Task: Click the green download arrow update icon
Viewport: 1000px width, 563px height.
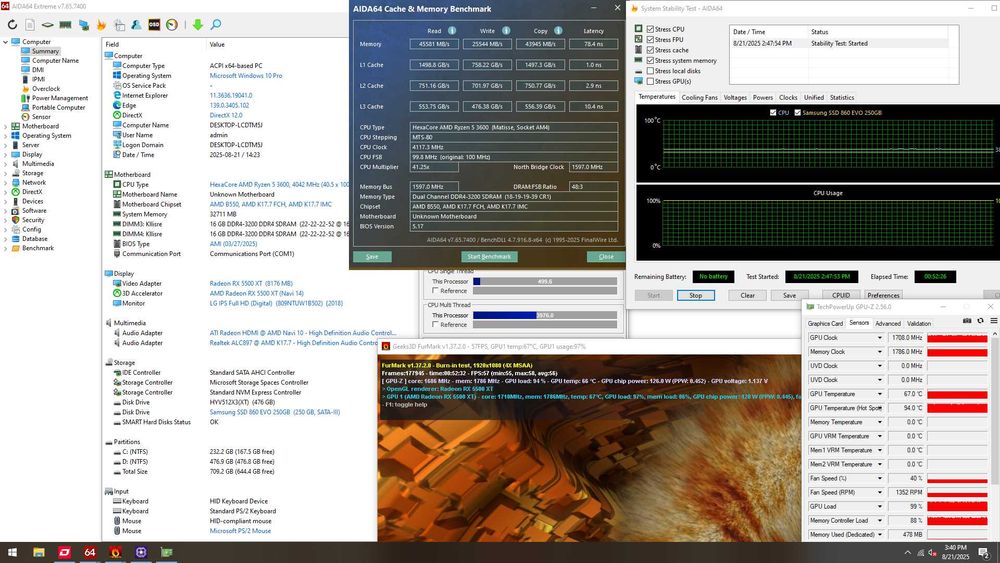Action: click(197, 24)
